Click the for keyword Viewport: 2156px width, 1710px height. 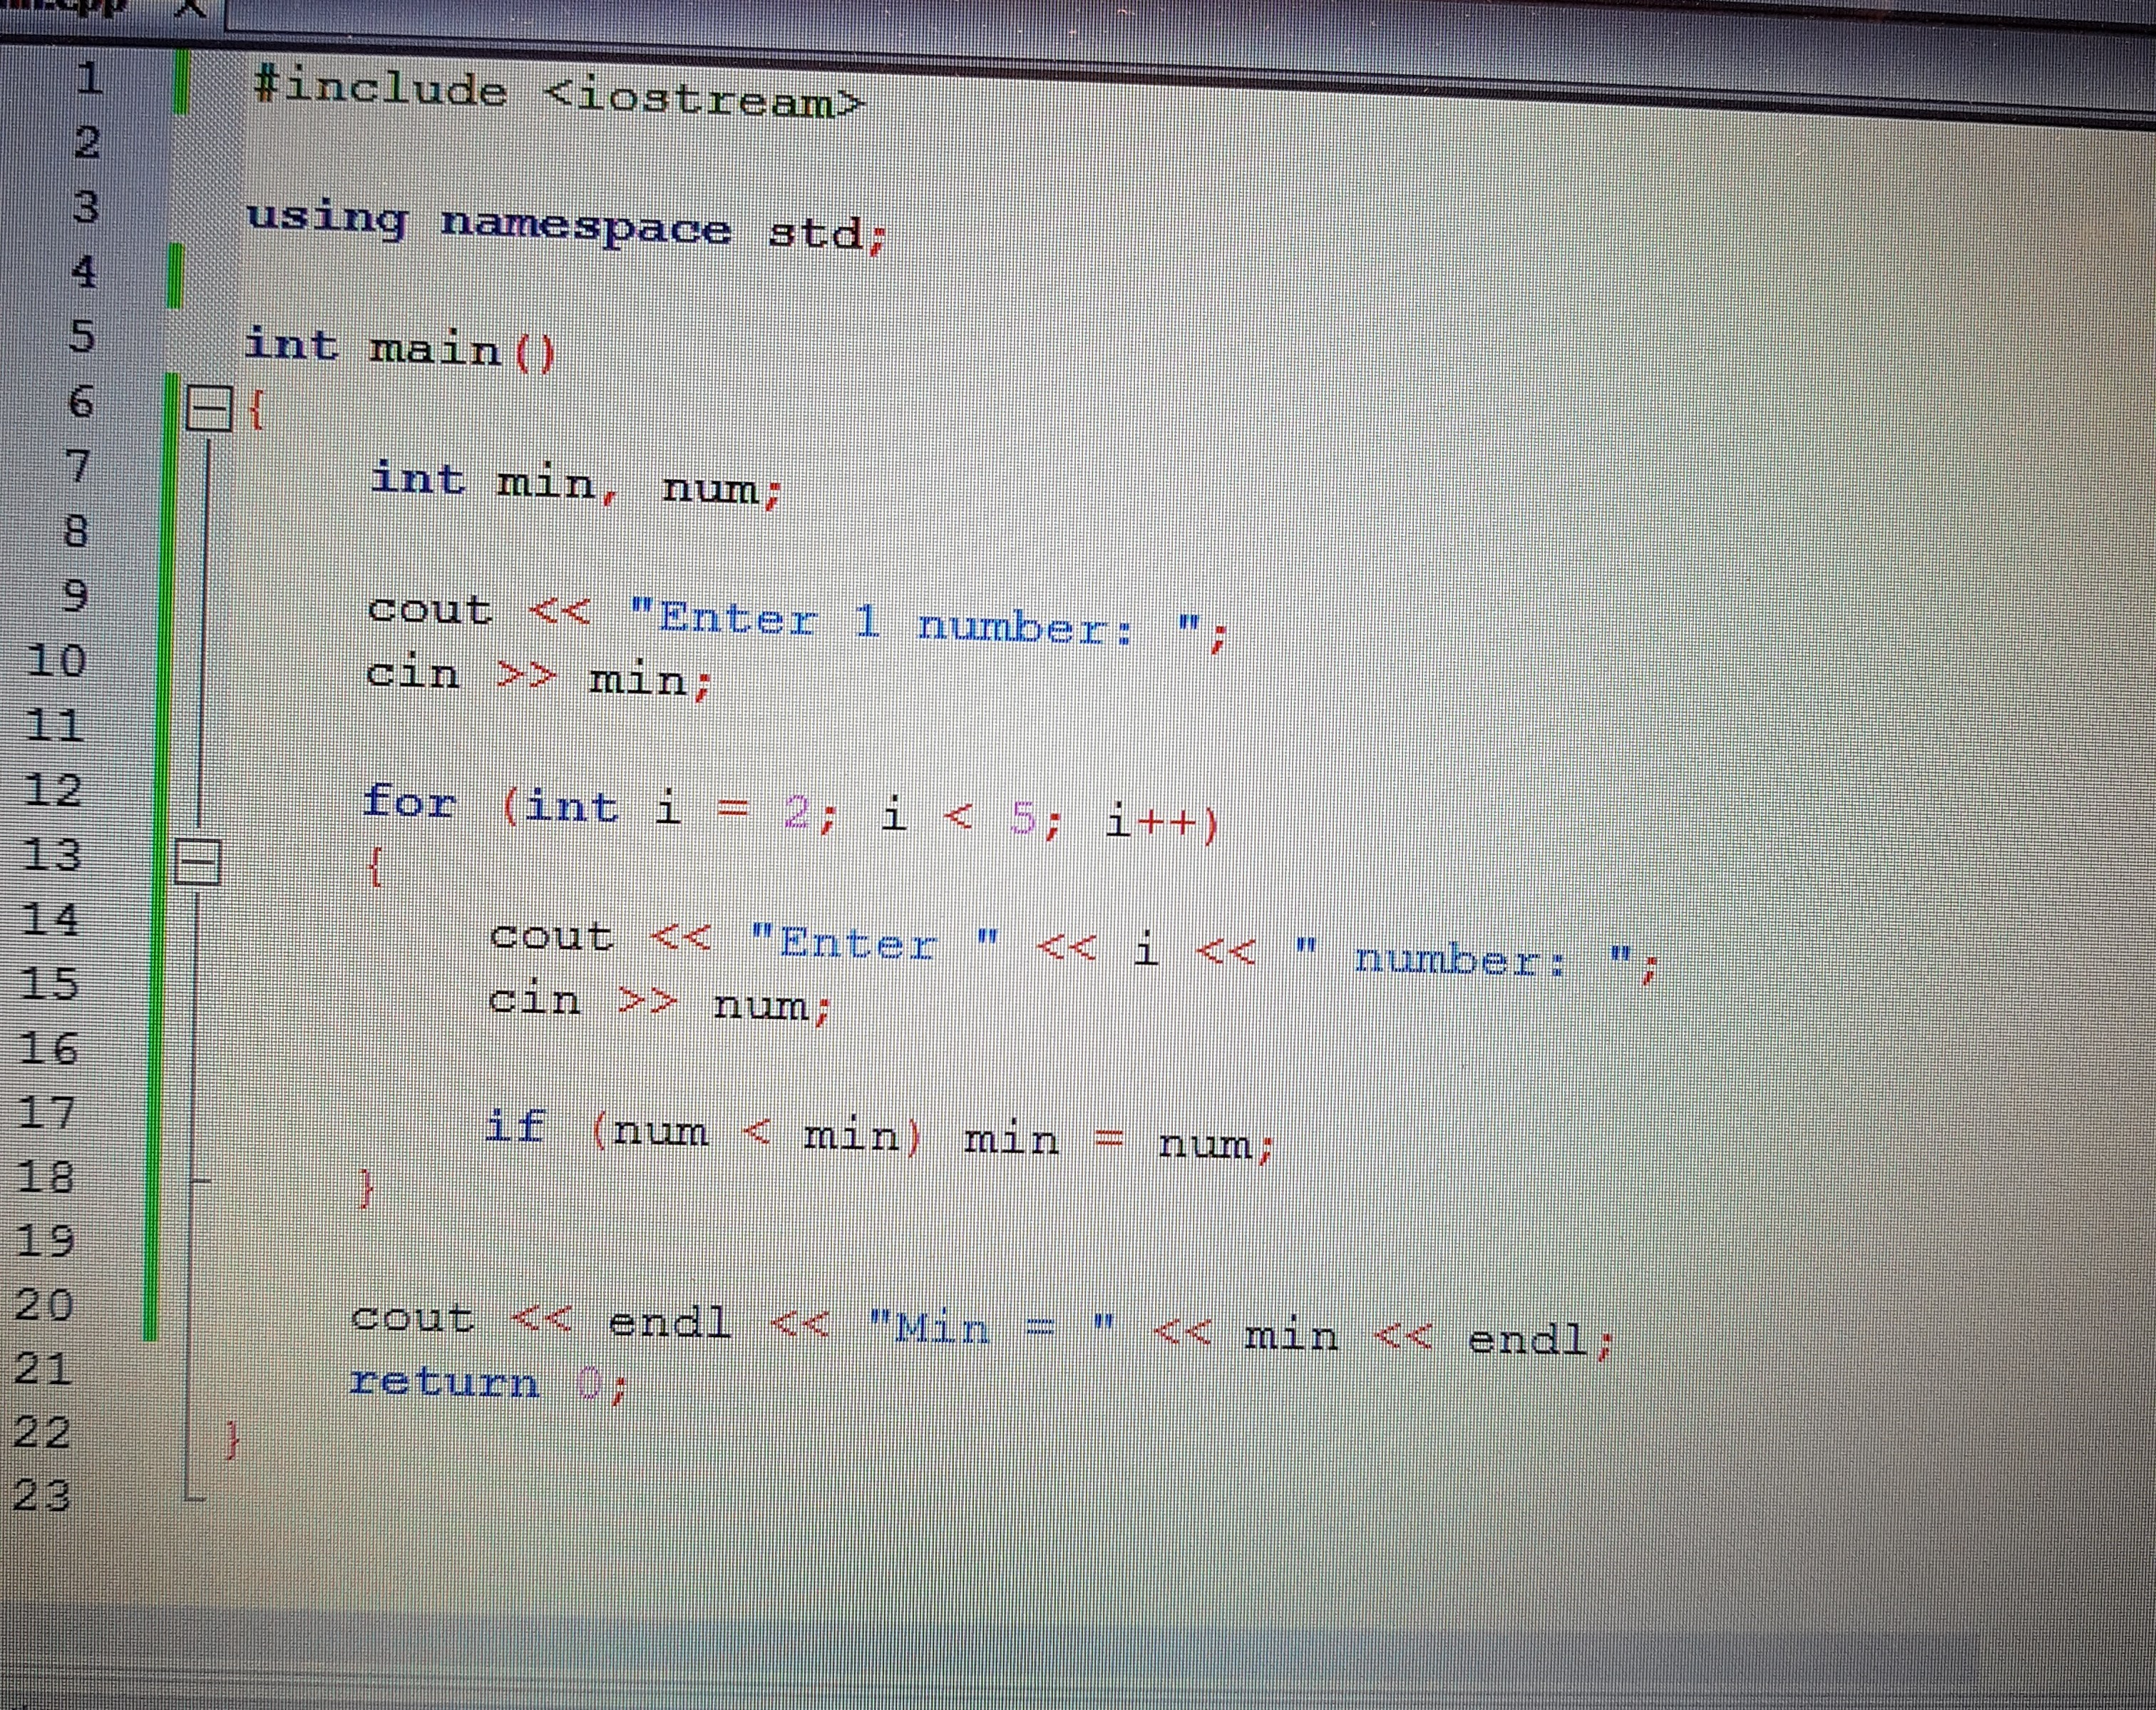409,802
